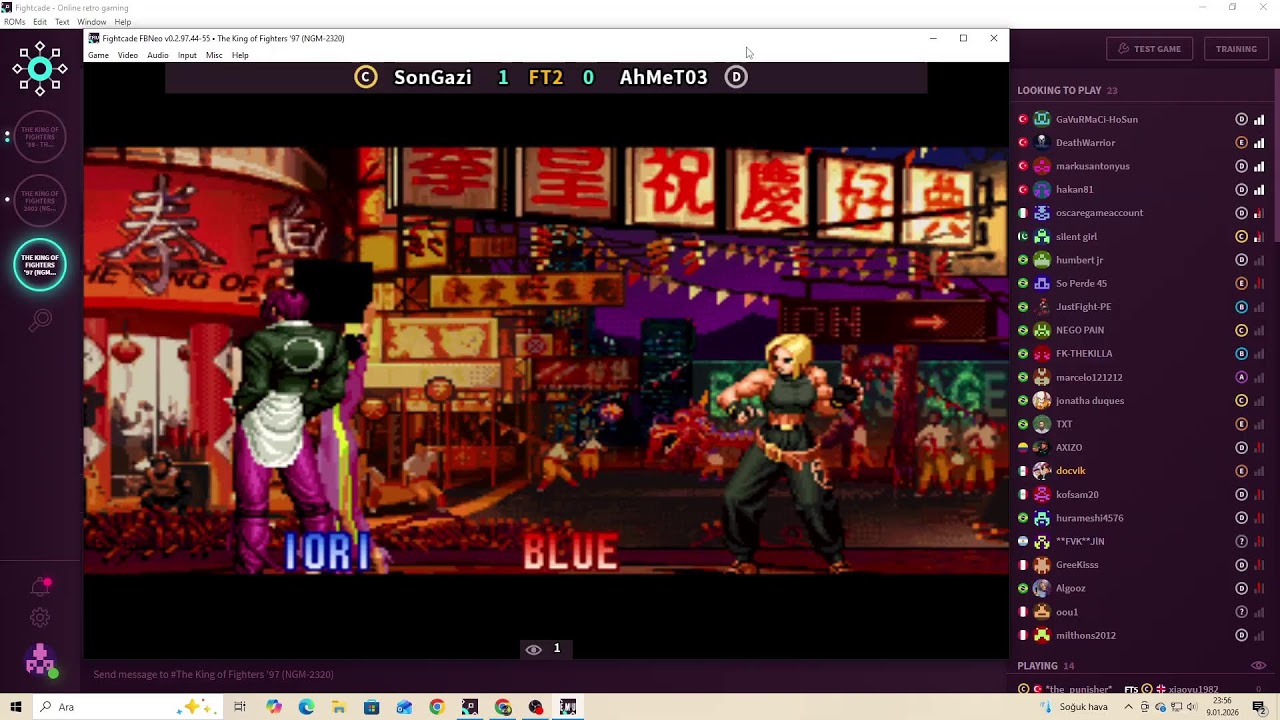Open the Game menu in FBNeo
Screen dimensions: 1280x720
click(x=98, y=55)
